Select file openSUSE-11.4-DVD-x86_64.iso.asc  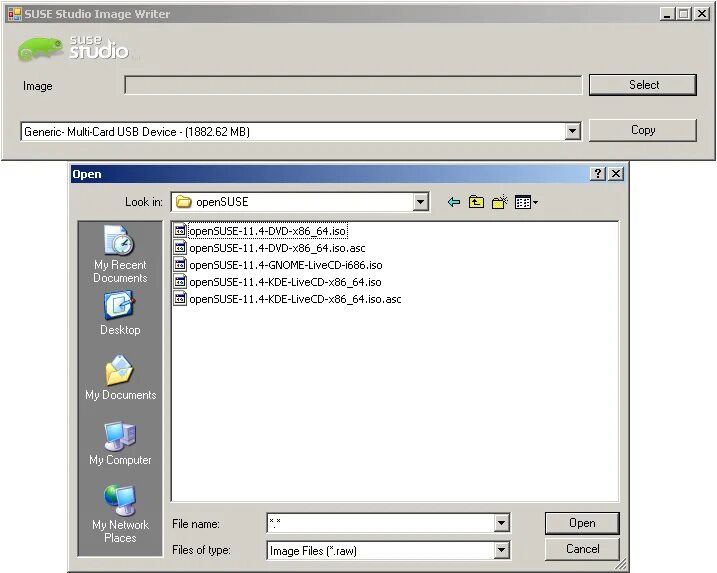point(277,248)
